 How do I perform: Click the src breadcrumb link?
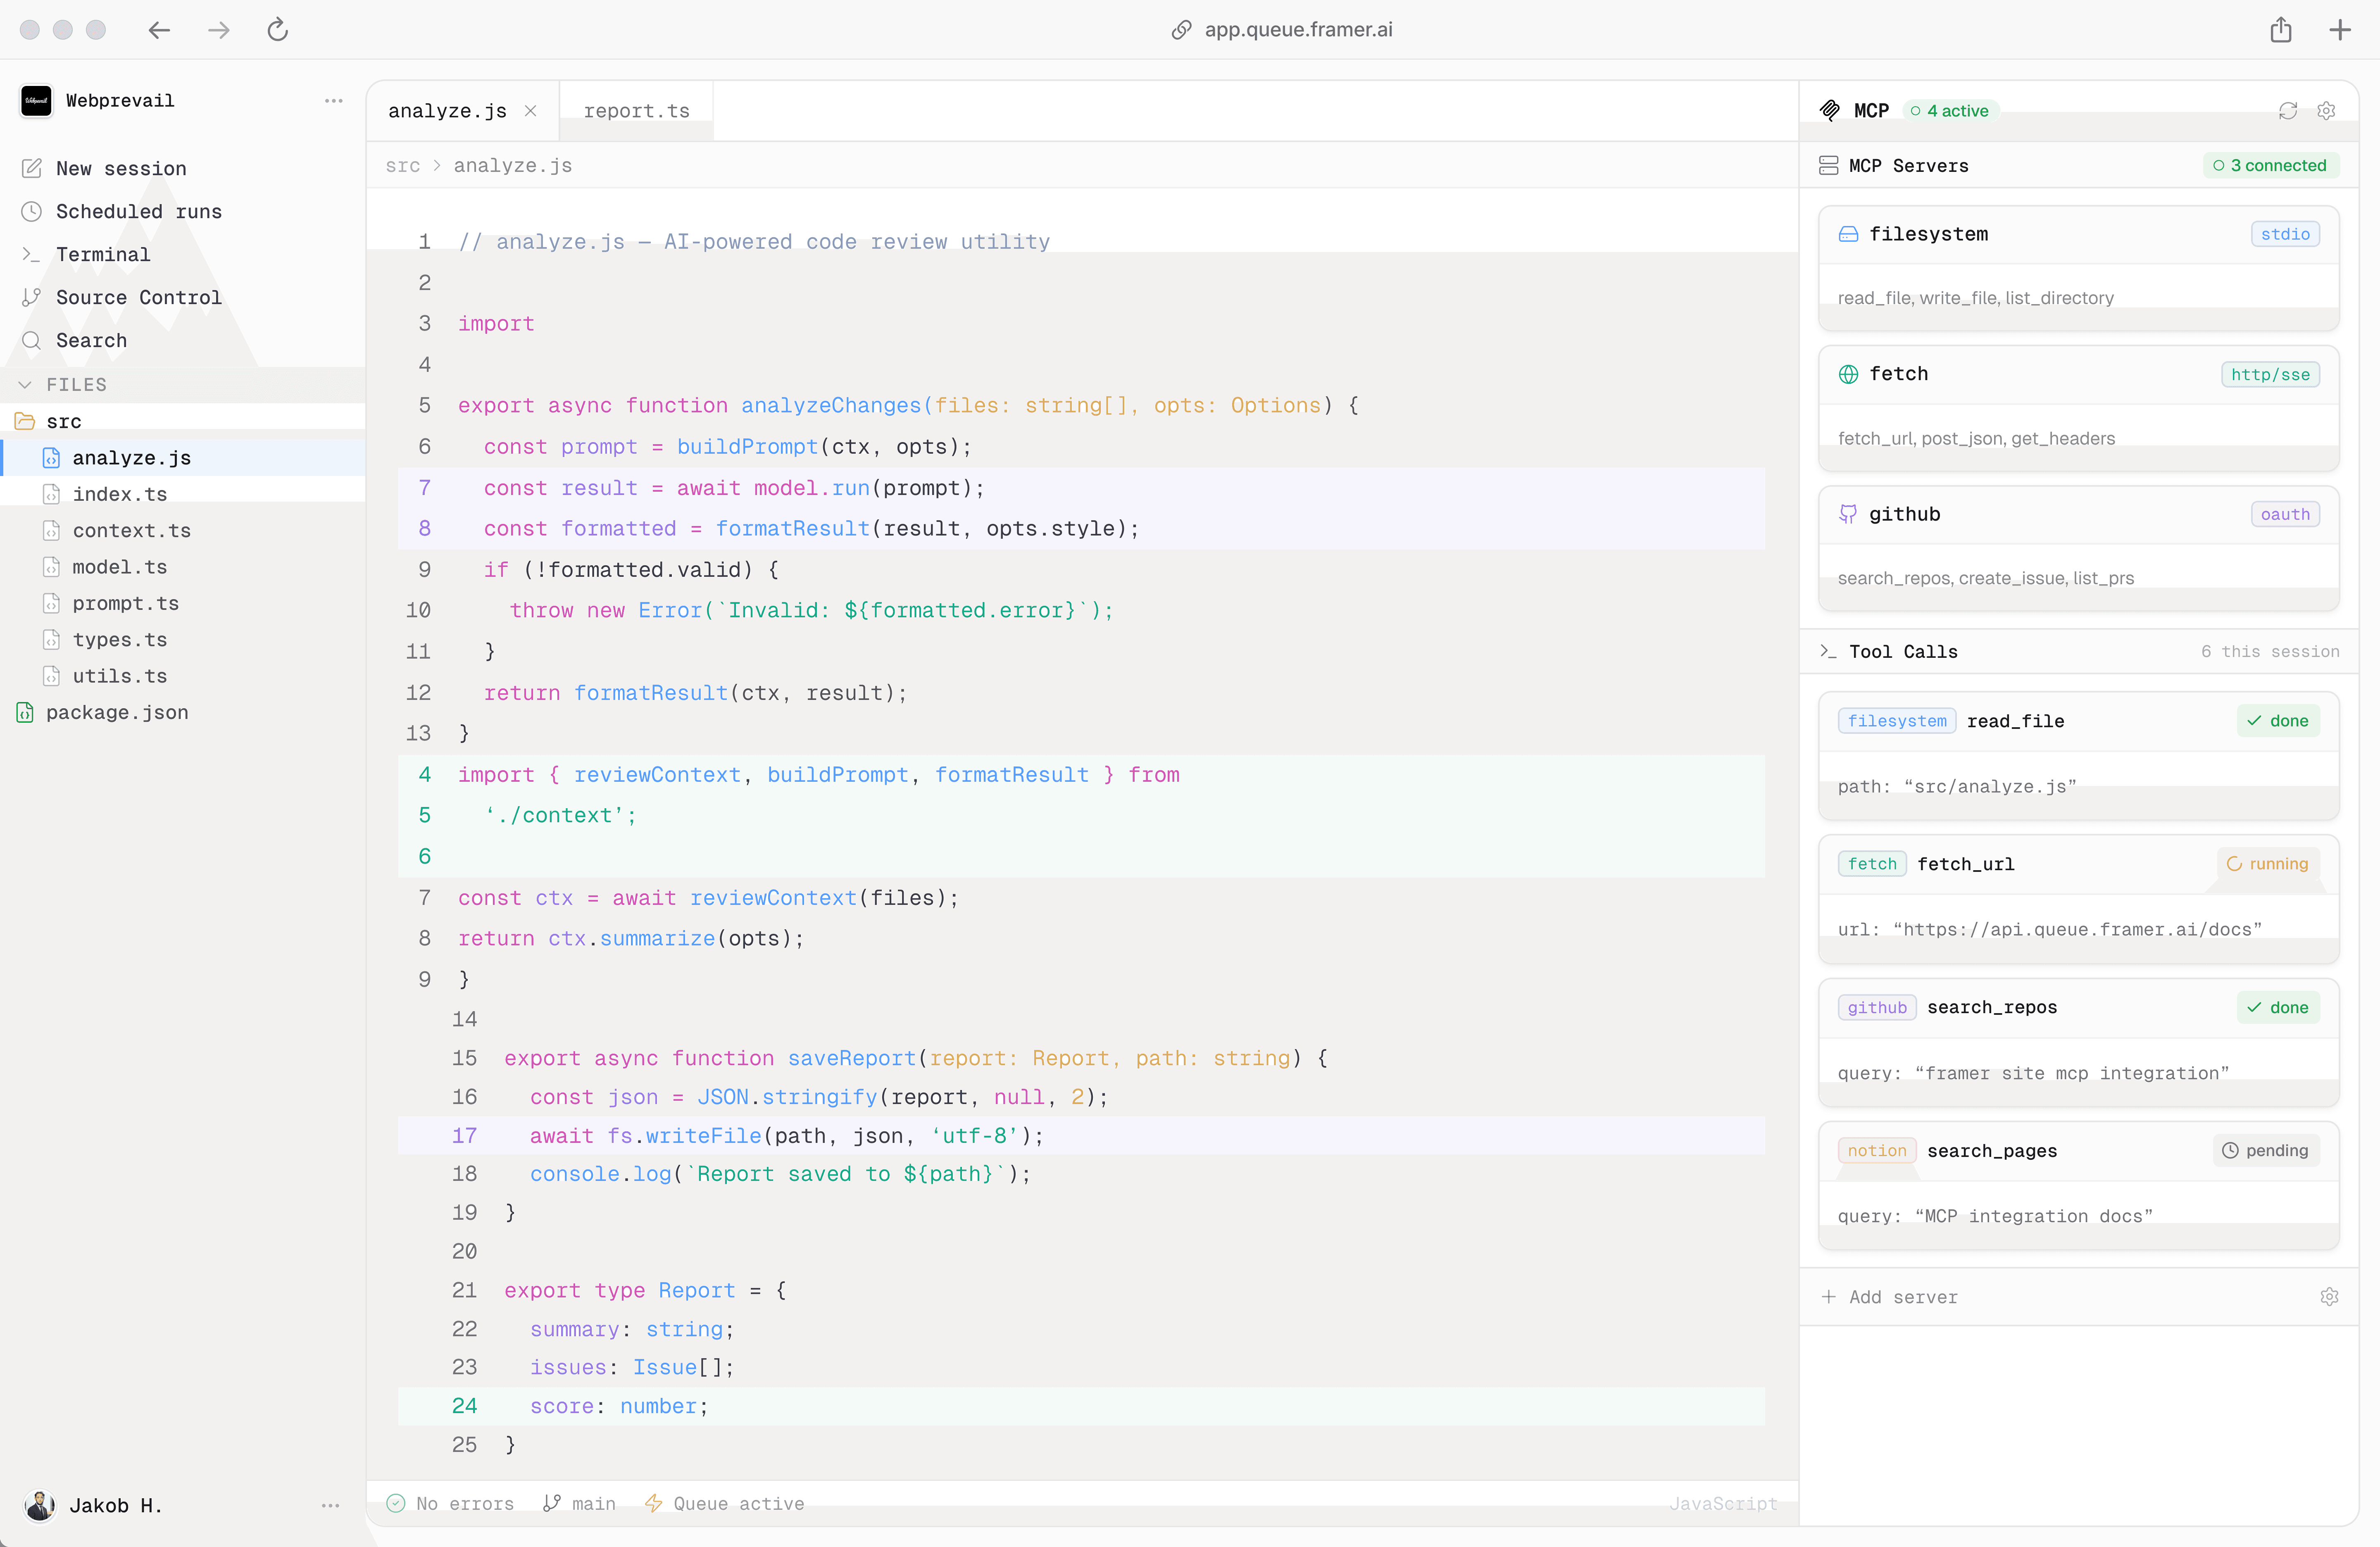(x=403, y=166)
